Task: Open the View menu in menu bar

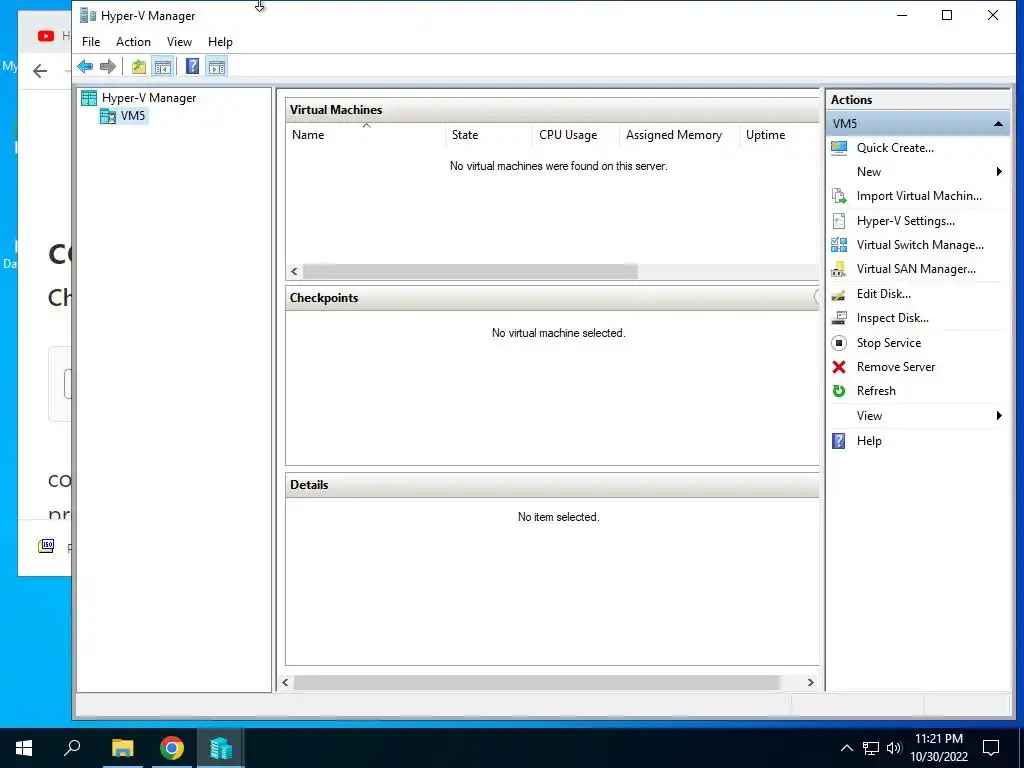Action: click(179, 42)
